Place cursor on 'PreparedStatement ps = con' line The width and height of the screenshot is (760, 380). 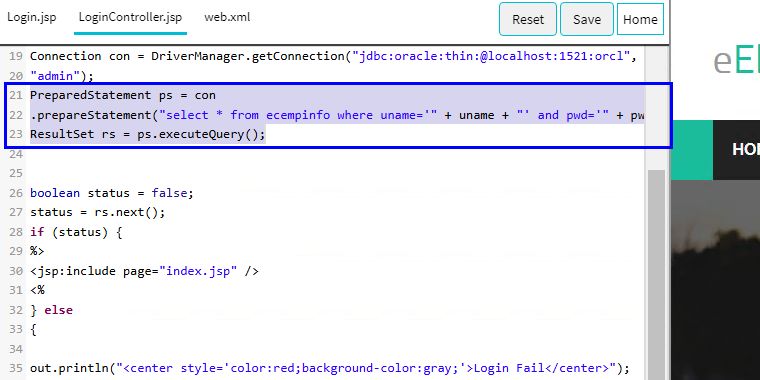pyautogui.click(x=123, y=95)
